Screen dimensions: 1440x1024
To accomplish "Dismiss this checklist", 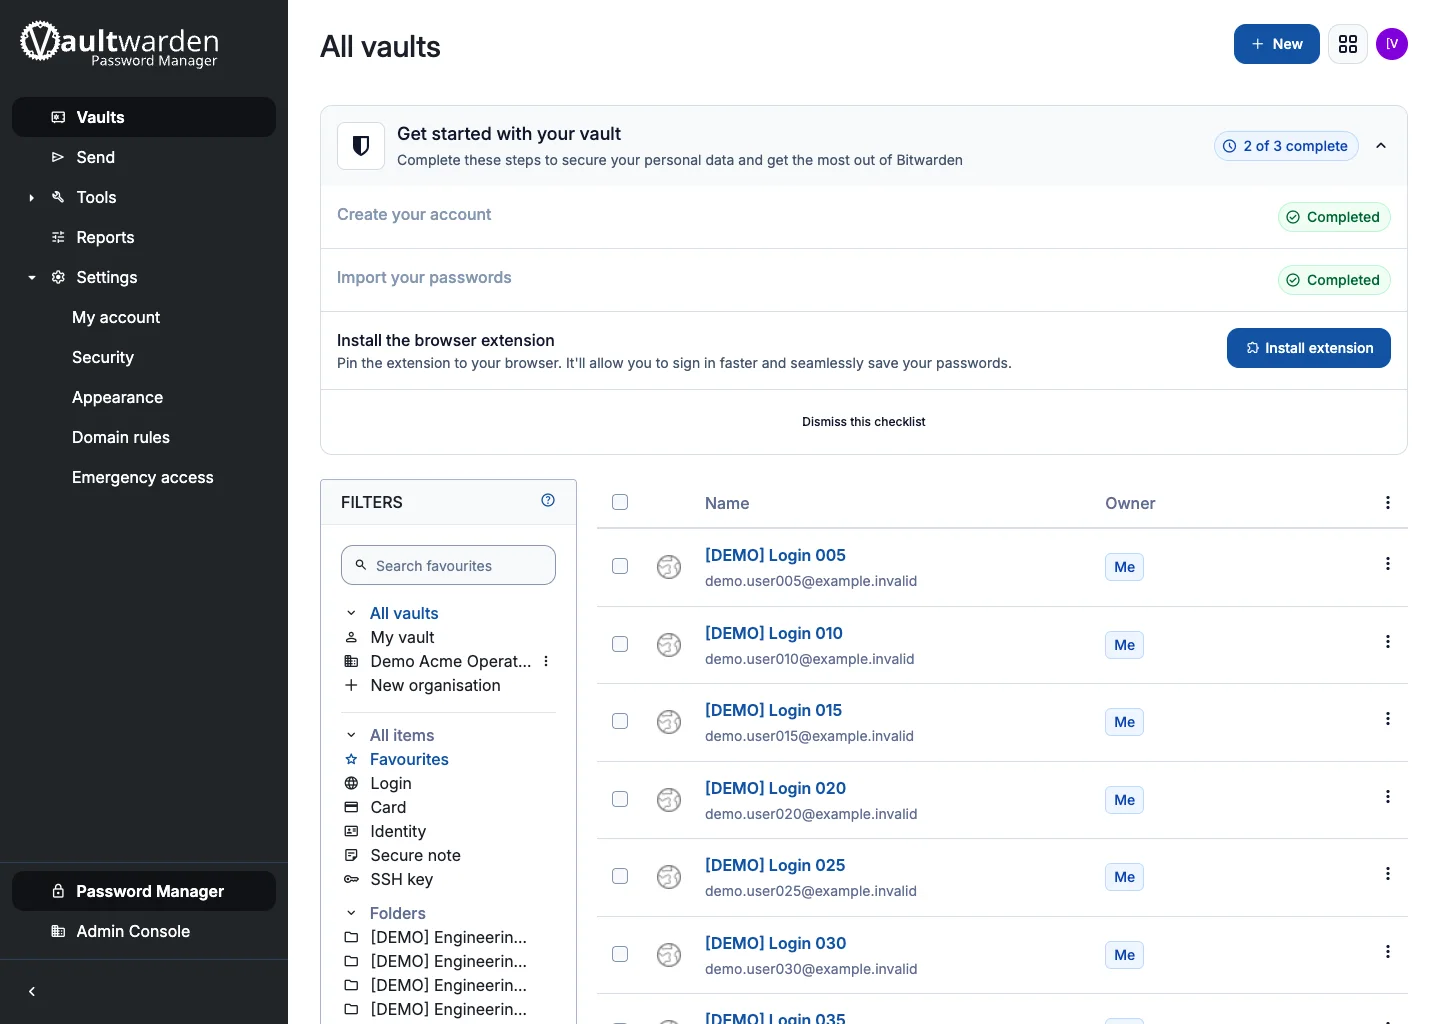I will pos(864,422).
